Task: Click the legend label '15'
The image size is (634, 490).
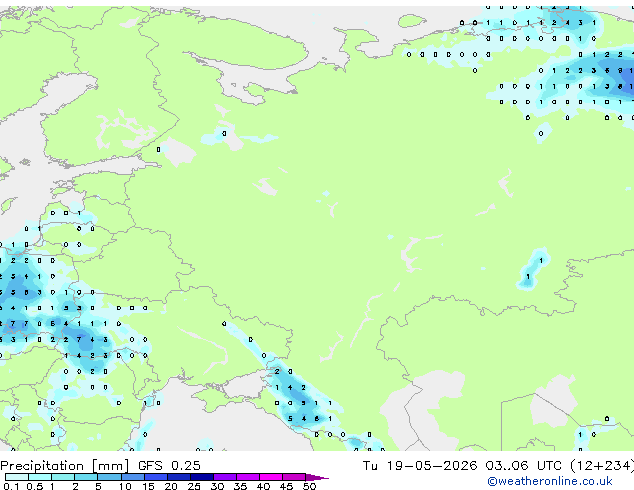Action: tap(148, 486)
